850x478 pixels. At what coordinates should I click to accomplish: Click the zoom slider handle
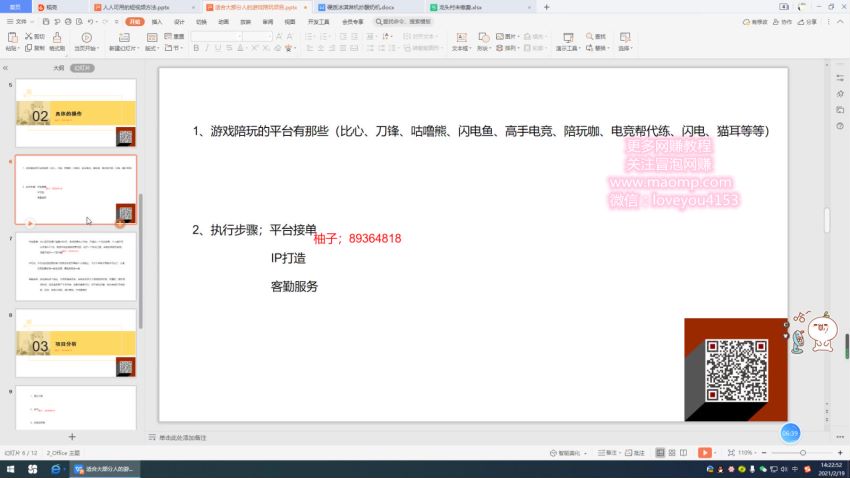coord(803,453)
